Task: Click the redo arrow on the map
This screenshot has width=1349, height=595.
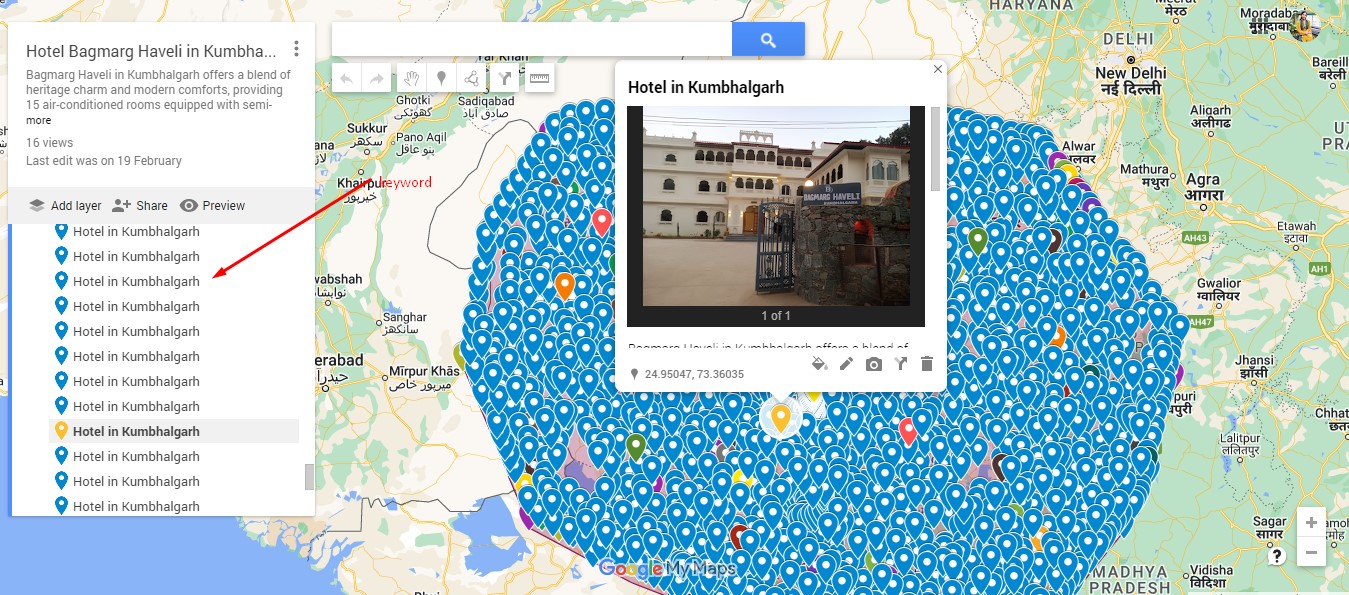Action: 377,77
